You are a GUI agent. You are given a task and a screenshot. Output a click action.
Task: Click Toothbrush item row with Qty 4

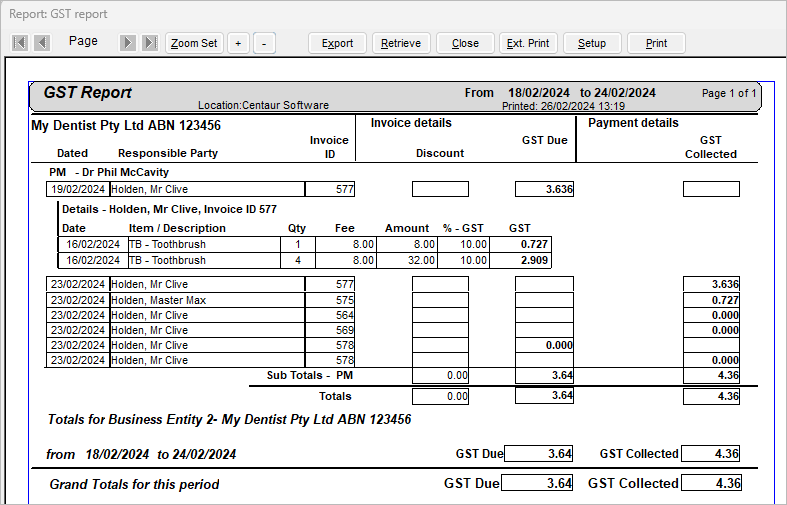point(305,261)
